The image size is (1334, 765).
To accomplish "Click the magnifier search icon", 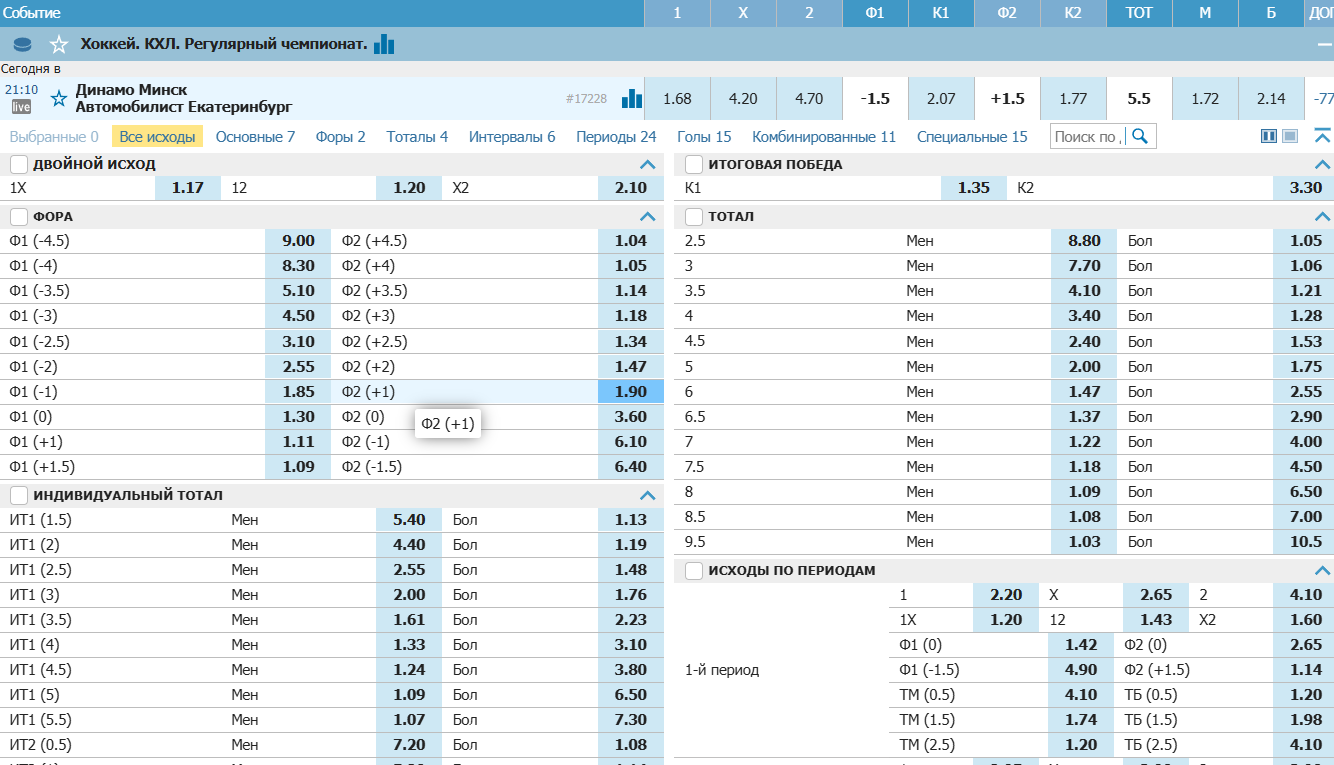I will click(x=1140, y=136).
